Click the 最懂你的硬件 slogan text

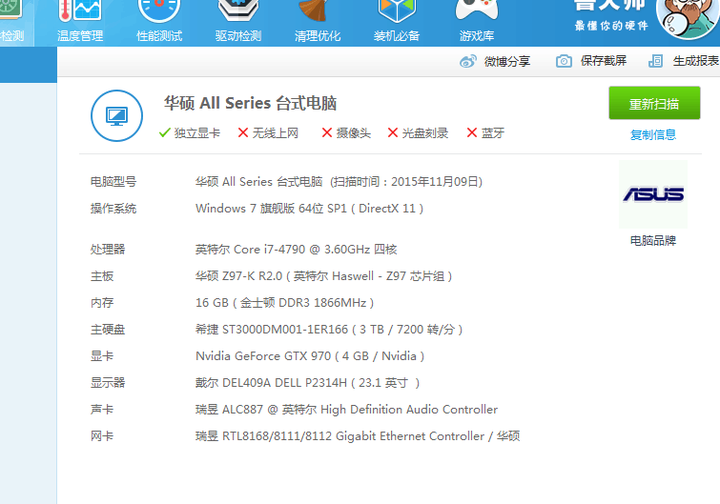pyautogui.click(x=611, y=26)
